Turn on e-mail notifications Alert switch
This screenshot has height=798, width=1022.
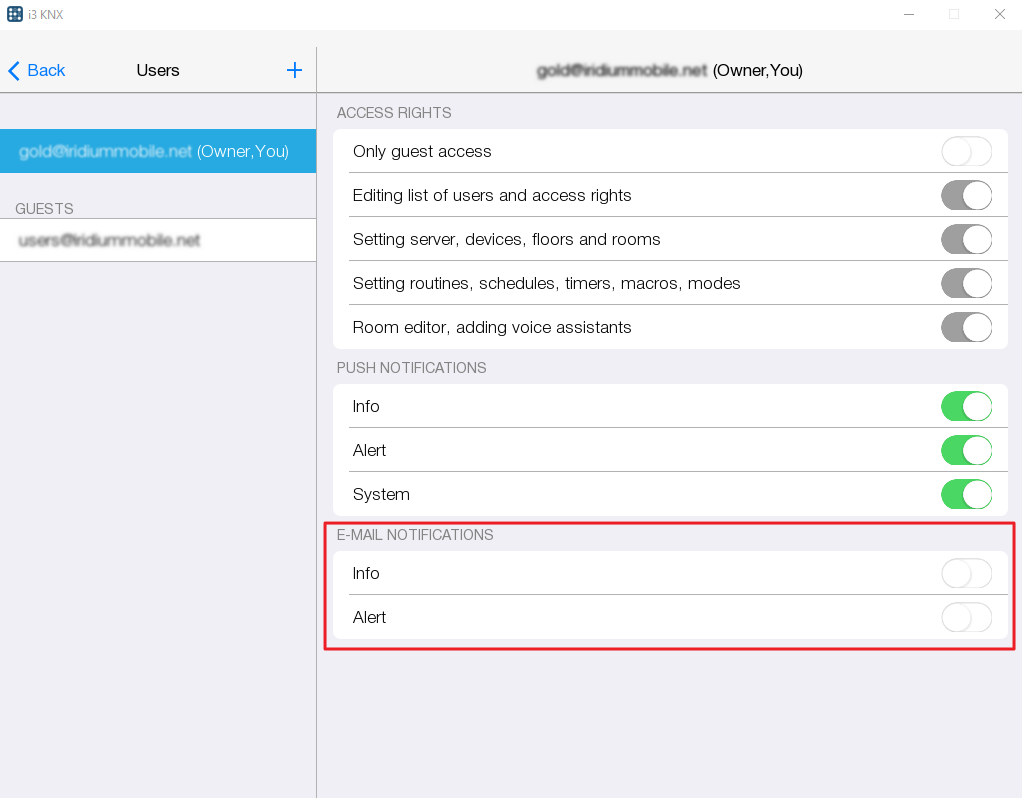tap(966, 618)
